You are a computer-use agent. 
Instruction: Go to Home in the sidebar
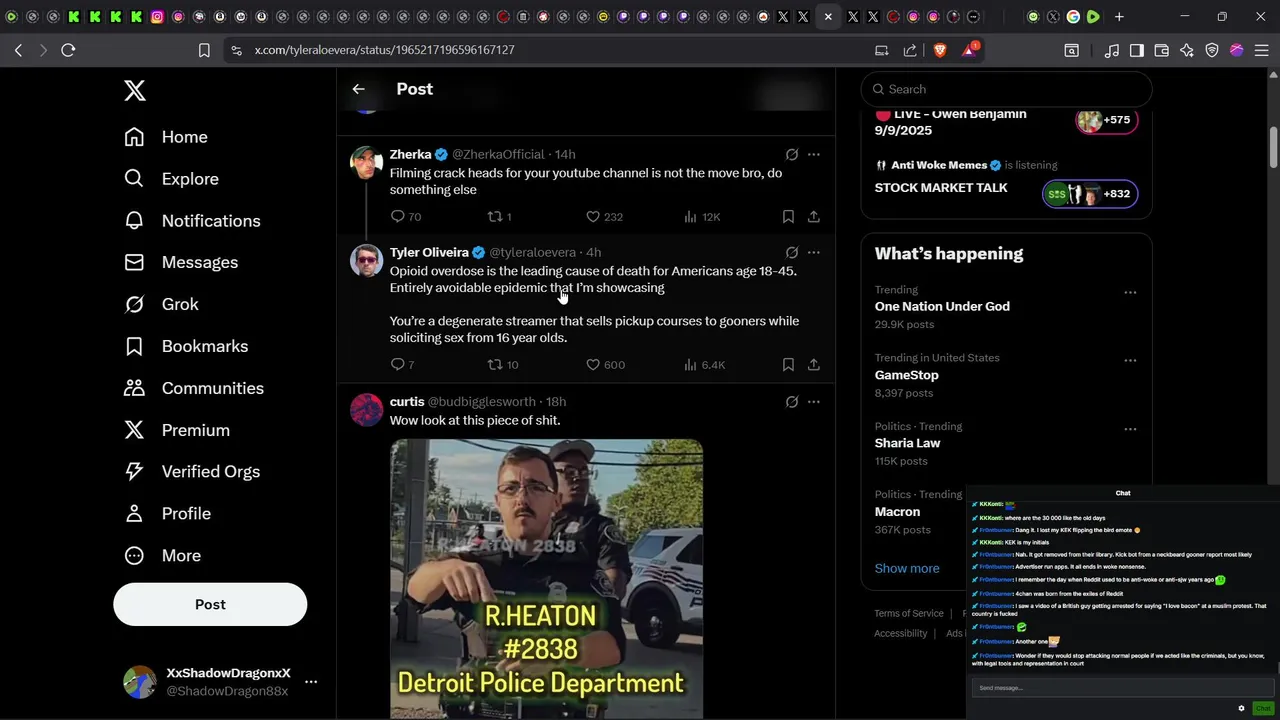point(166,137)
